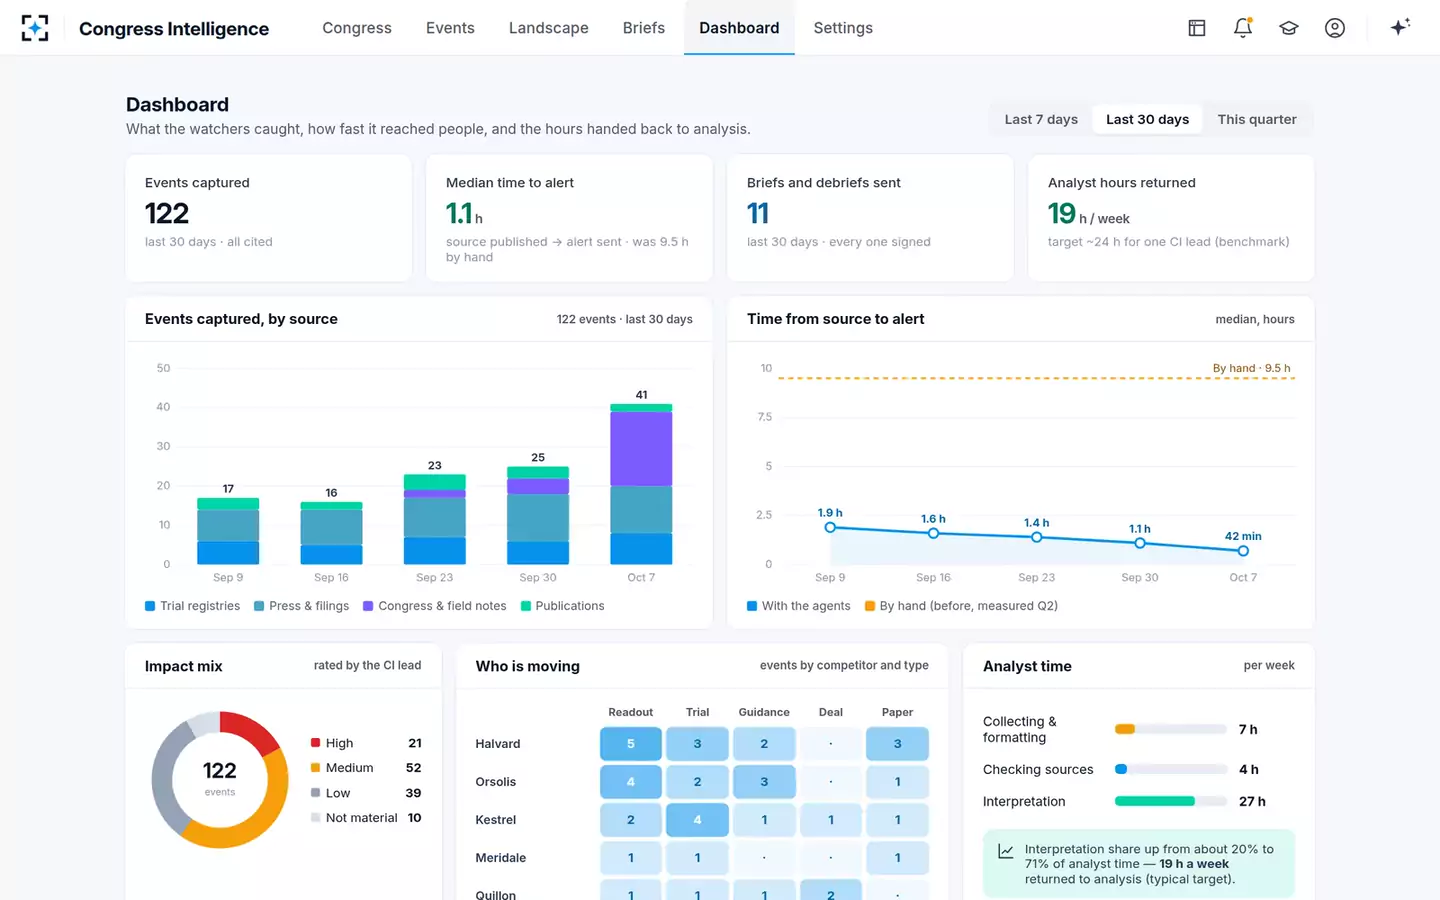Open the Briefs tab
The image size is (1440, 900).
[644, 28]
